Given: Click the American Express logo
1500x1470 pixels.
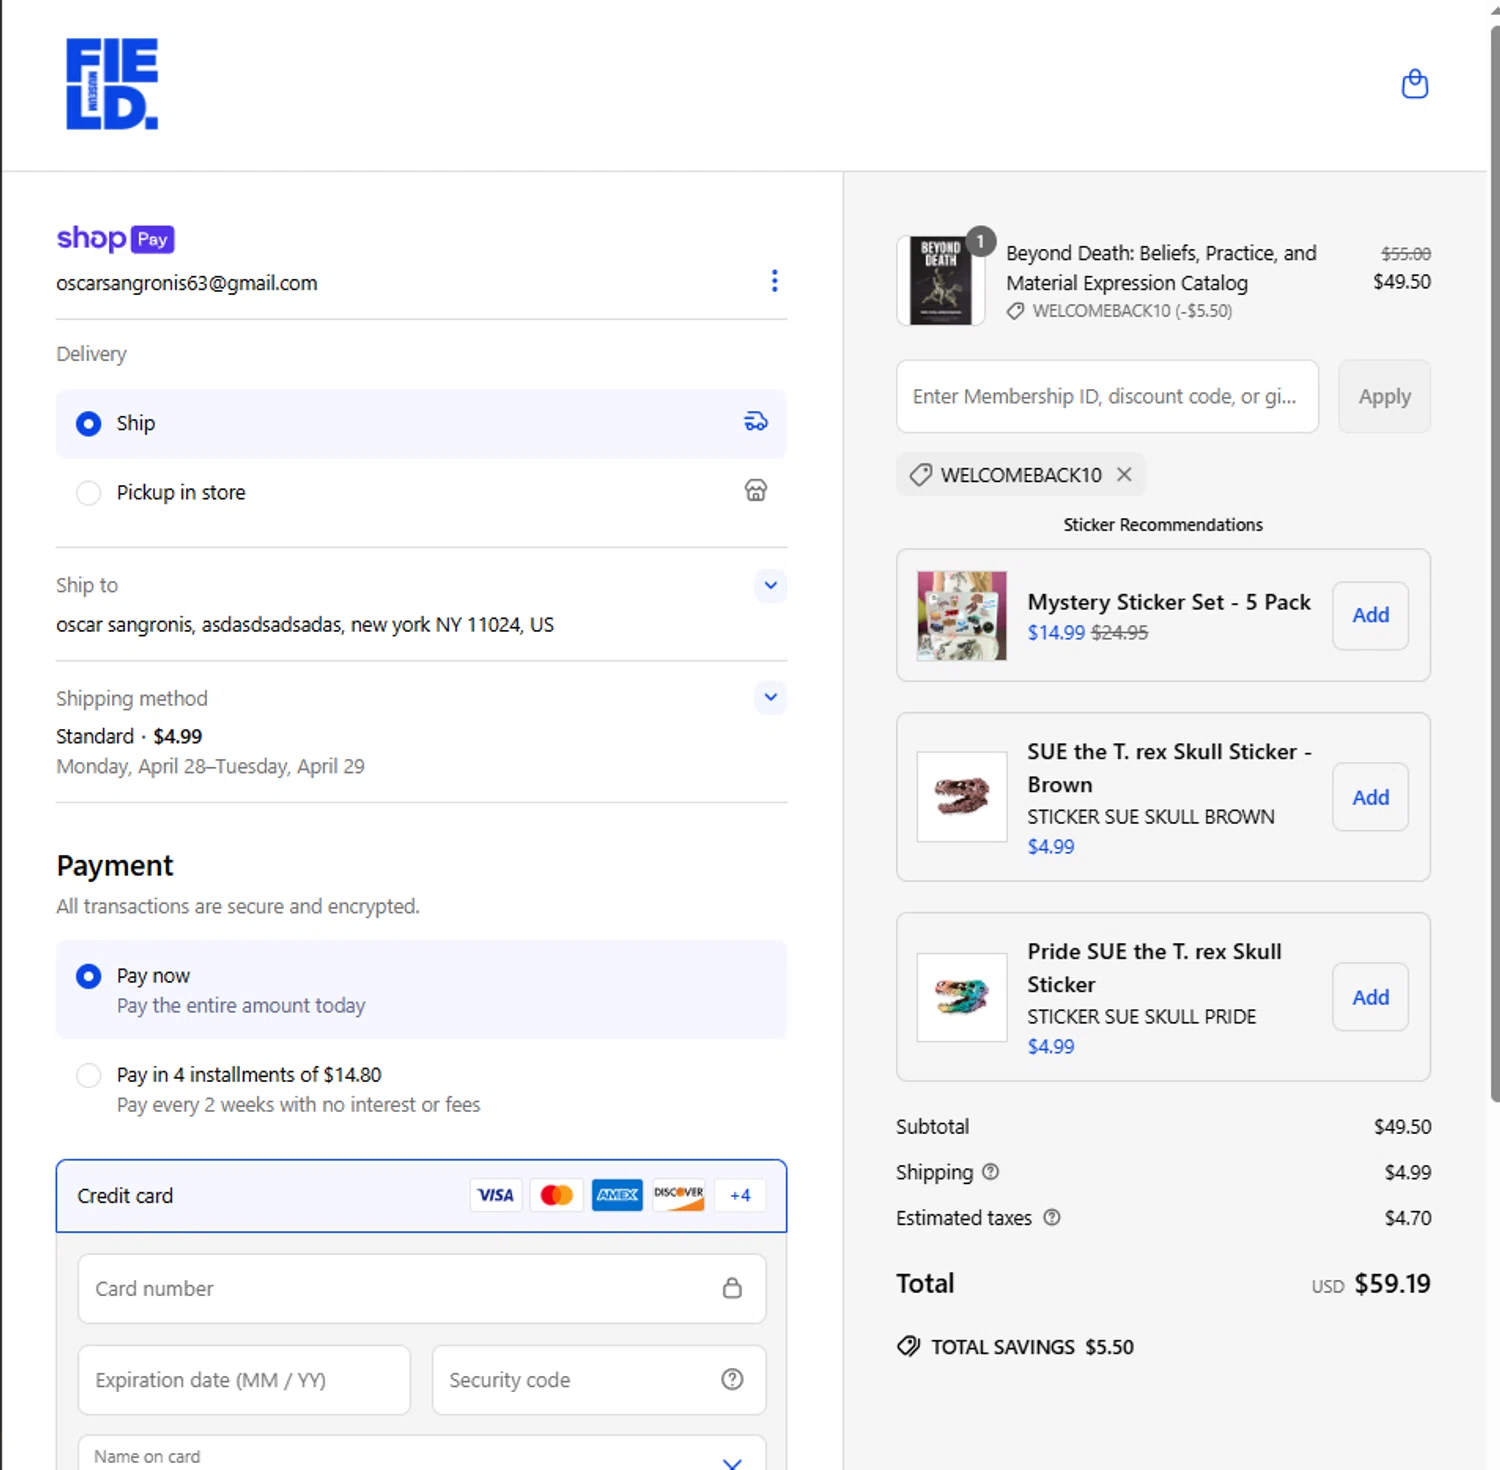Looking at the screenshot, I should click(617, 1195).
